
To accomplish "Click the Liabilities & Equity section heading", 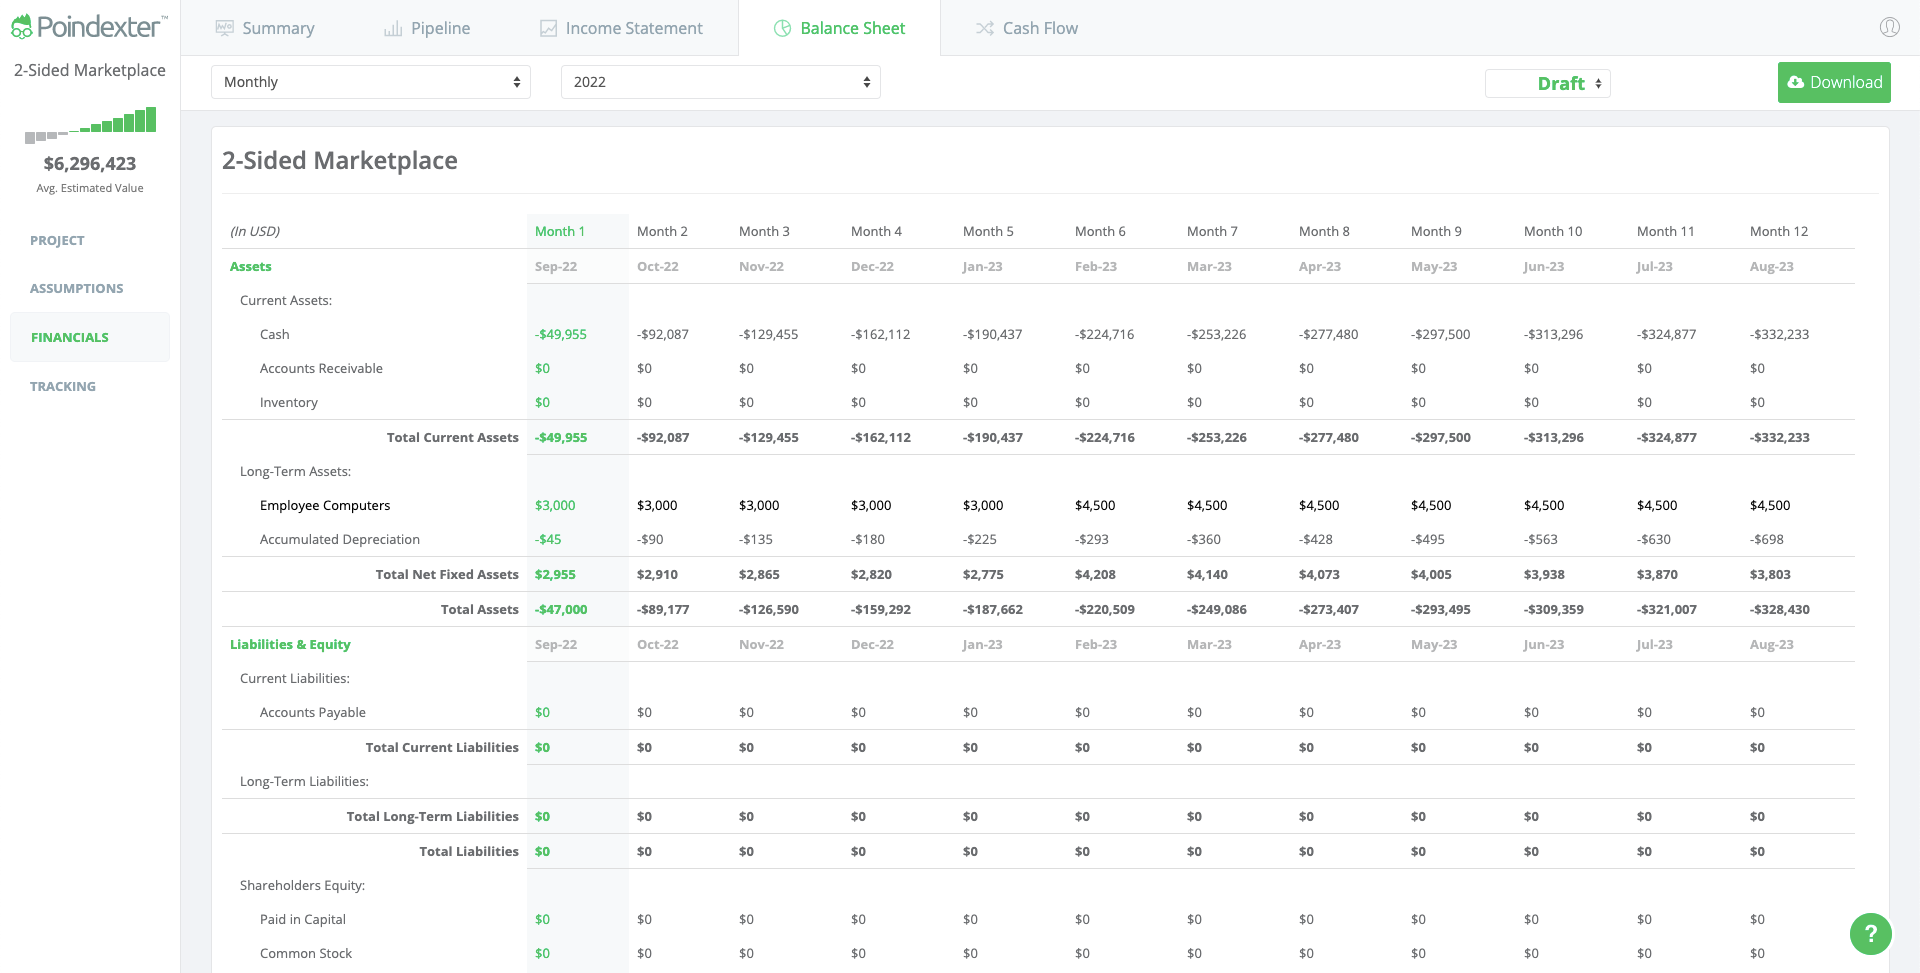I will [290, 644].
